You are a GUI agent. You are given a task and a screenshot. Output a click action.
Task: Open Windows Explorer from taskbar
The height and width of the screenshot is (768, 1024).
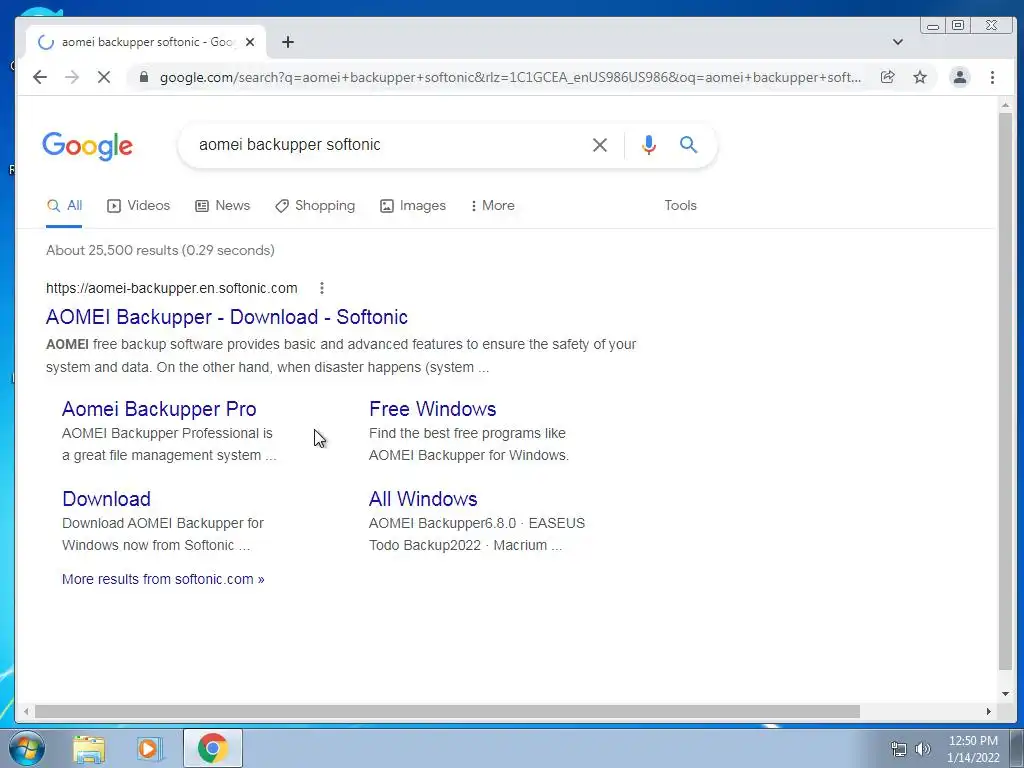coord(89,749)
